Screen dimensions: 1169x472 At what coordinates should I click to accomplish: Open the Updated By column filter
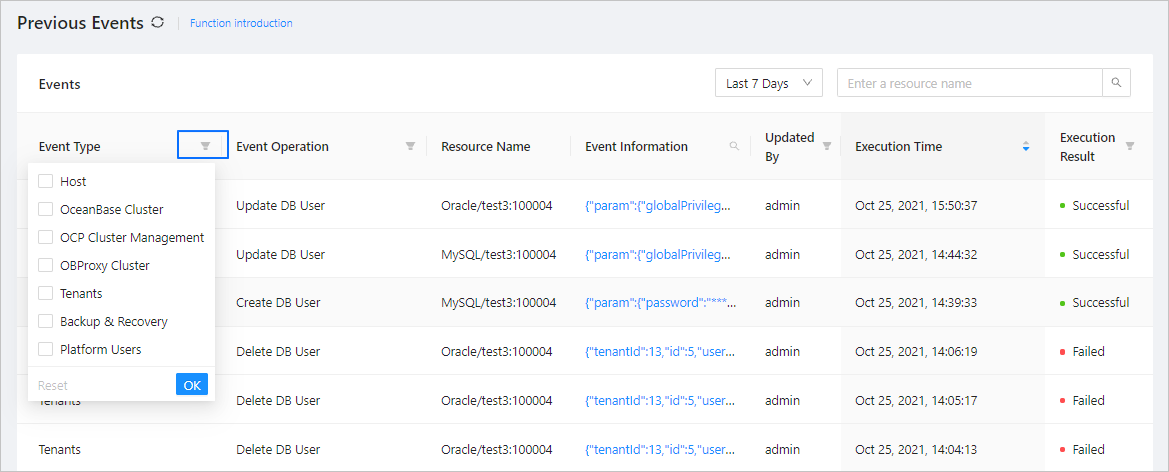pyautogui.click(x=827, y=146)
